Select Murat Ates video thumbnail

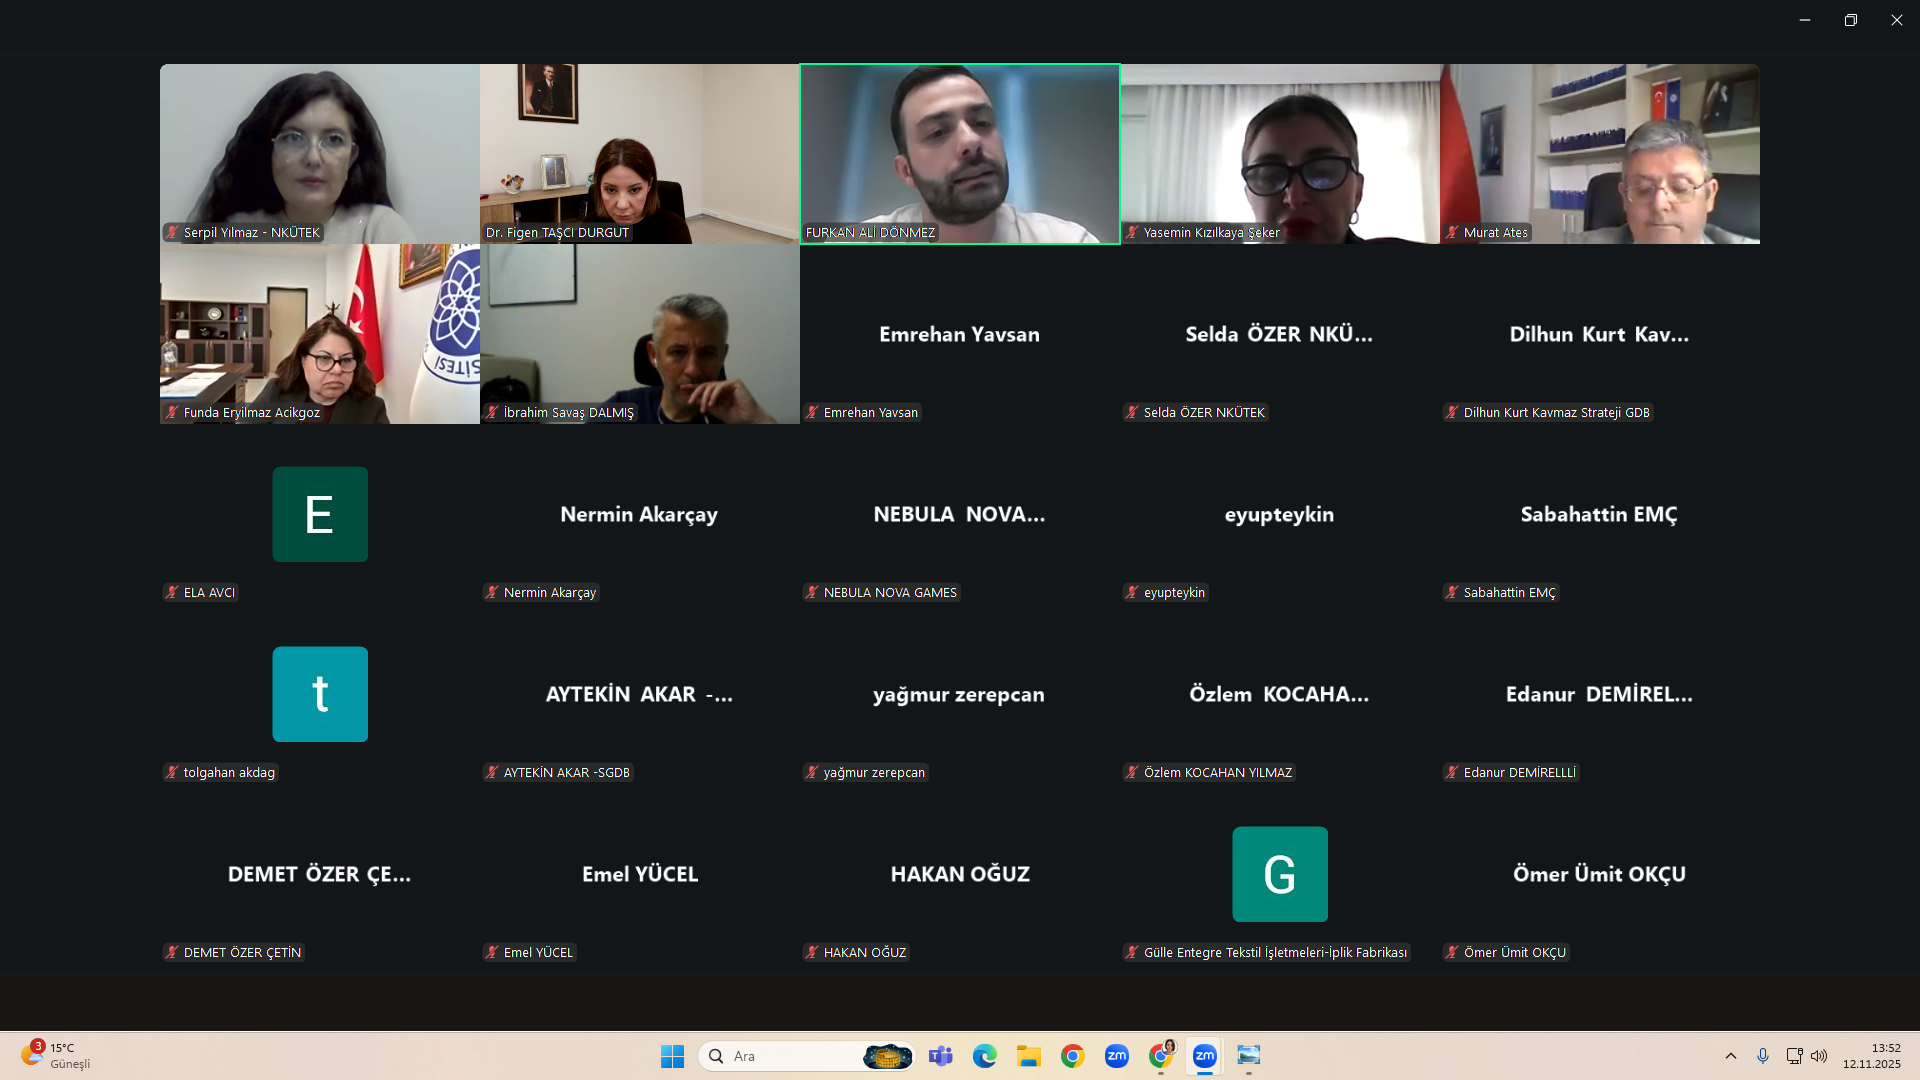[1600, 154]
